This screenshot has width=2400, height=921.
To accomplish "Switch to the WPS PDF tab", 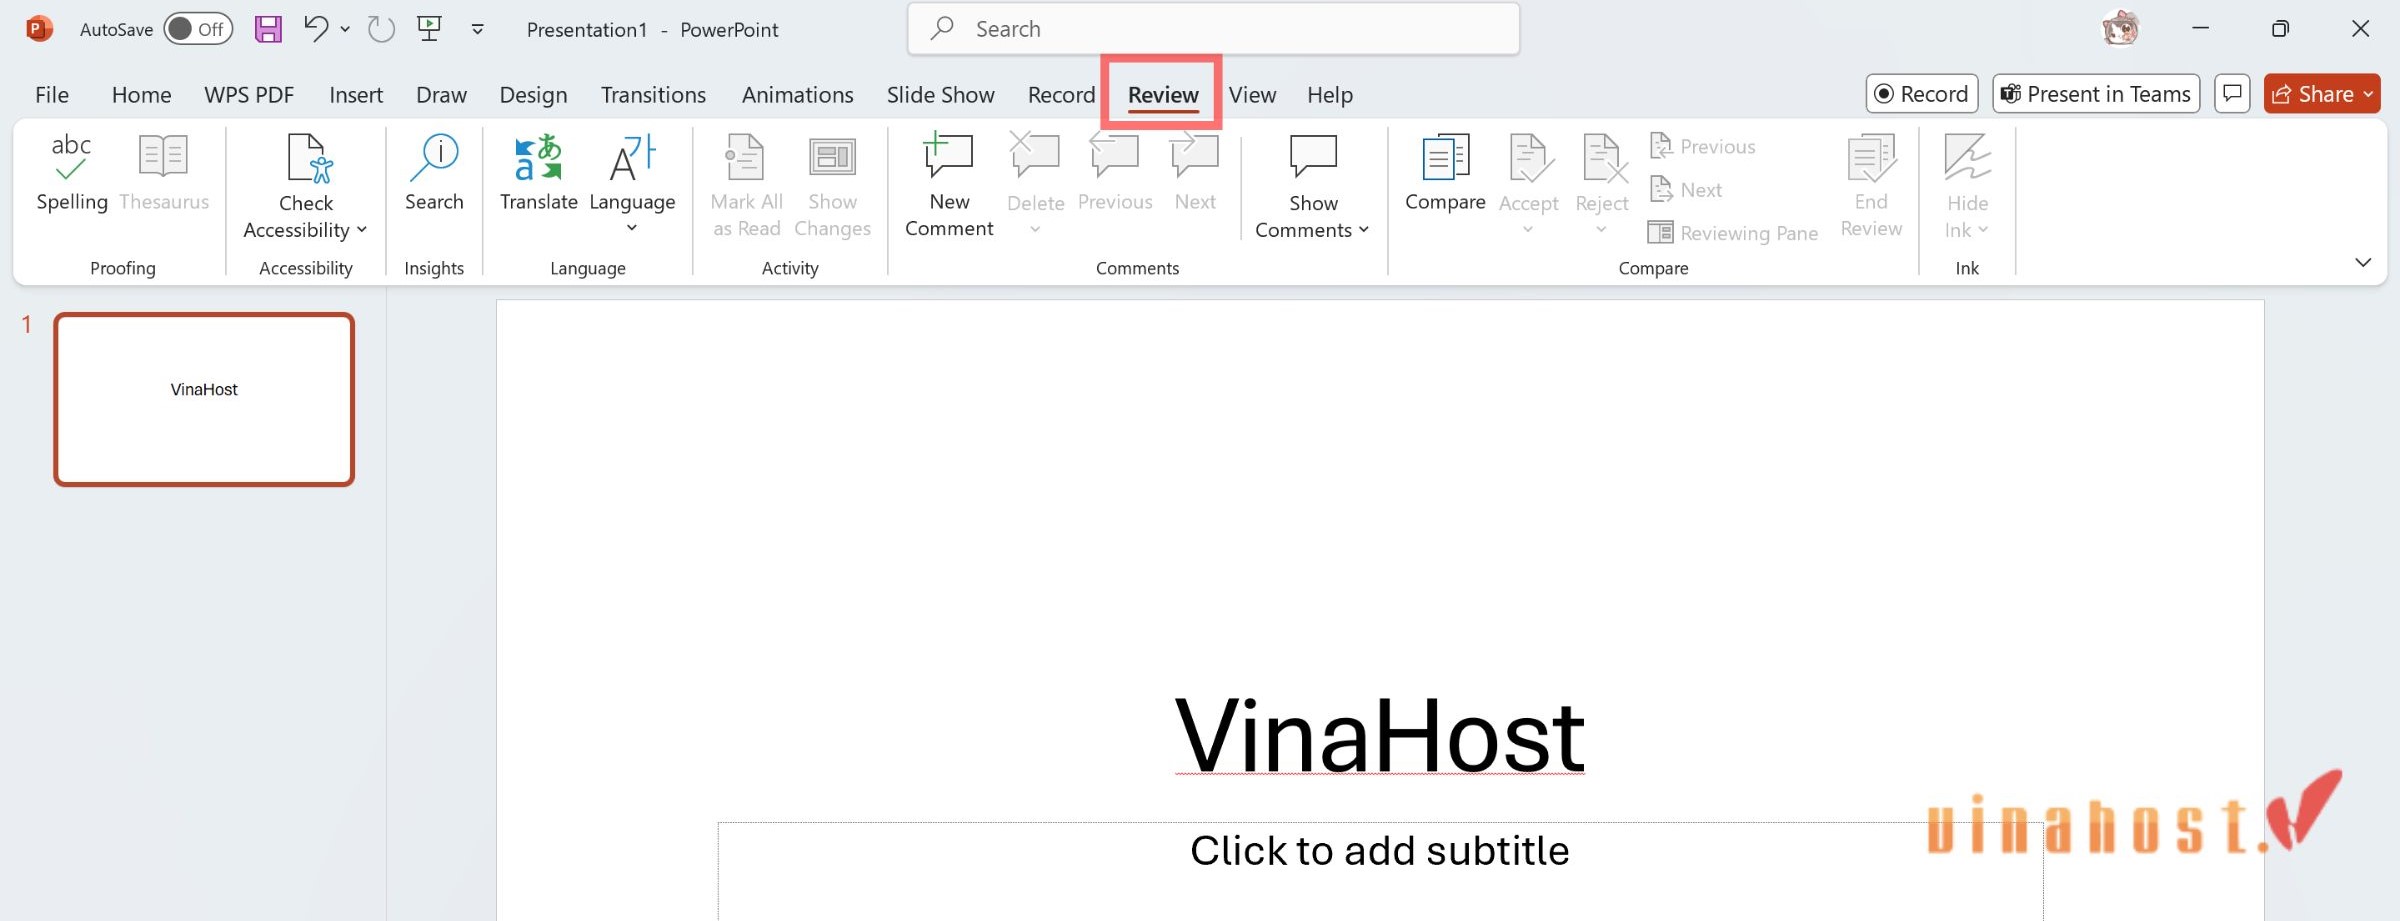I will pyautogui.click(x=249, y=94).
